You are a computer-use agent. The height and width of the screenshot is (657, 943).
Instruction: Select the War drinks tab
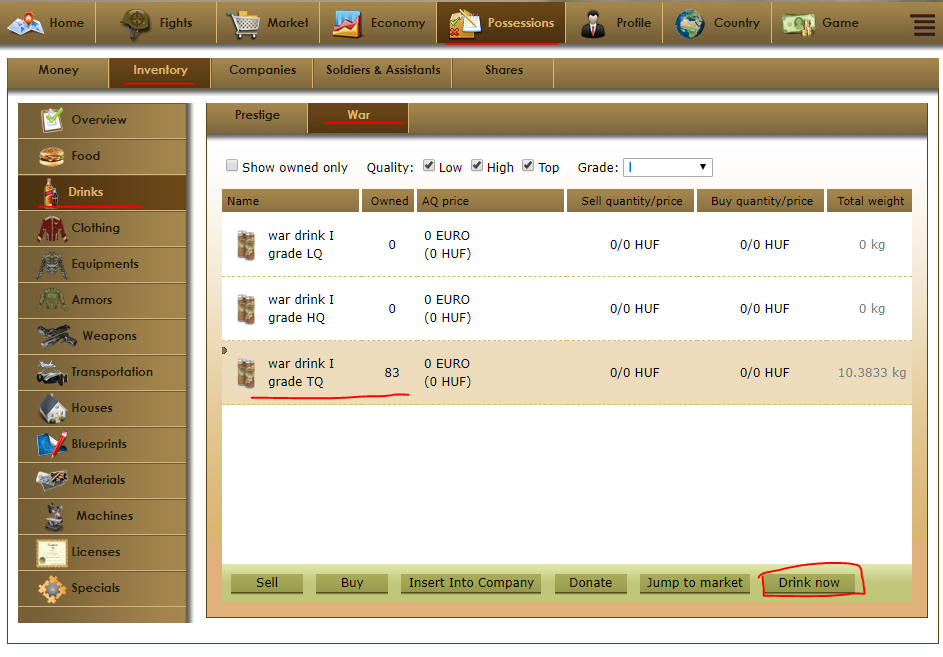pyautogui.click(x=358, y=116)
